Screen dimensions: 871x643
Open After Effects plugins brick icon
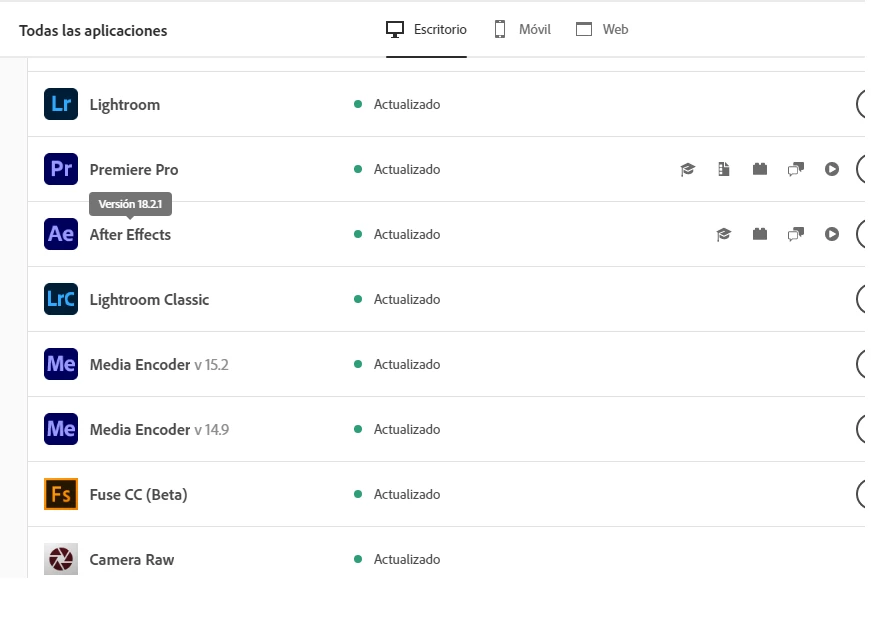coord(760,234)
